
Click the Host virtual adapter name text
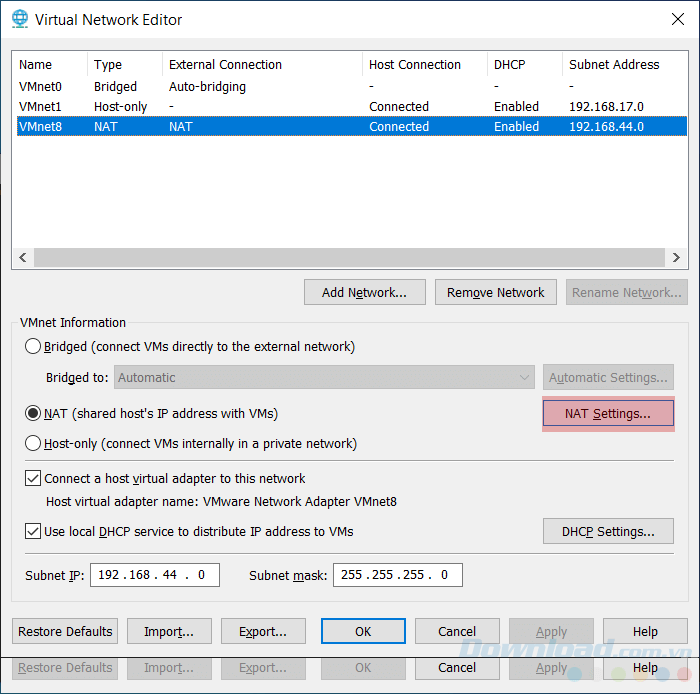tap(221, 502)
